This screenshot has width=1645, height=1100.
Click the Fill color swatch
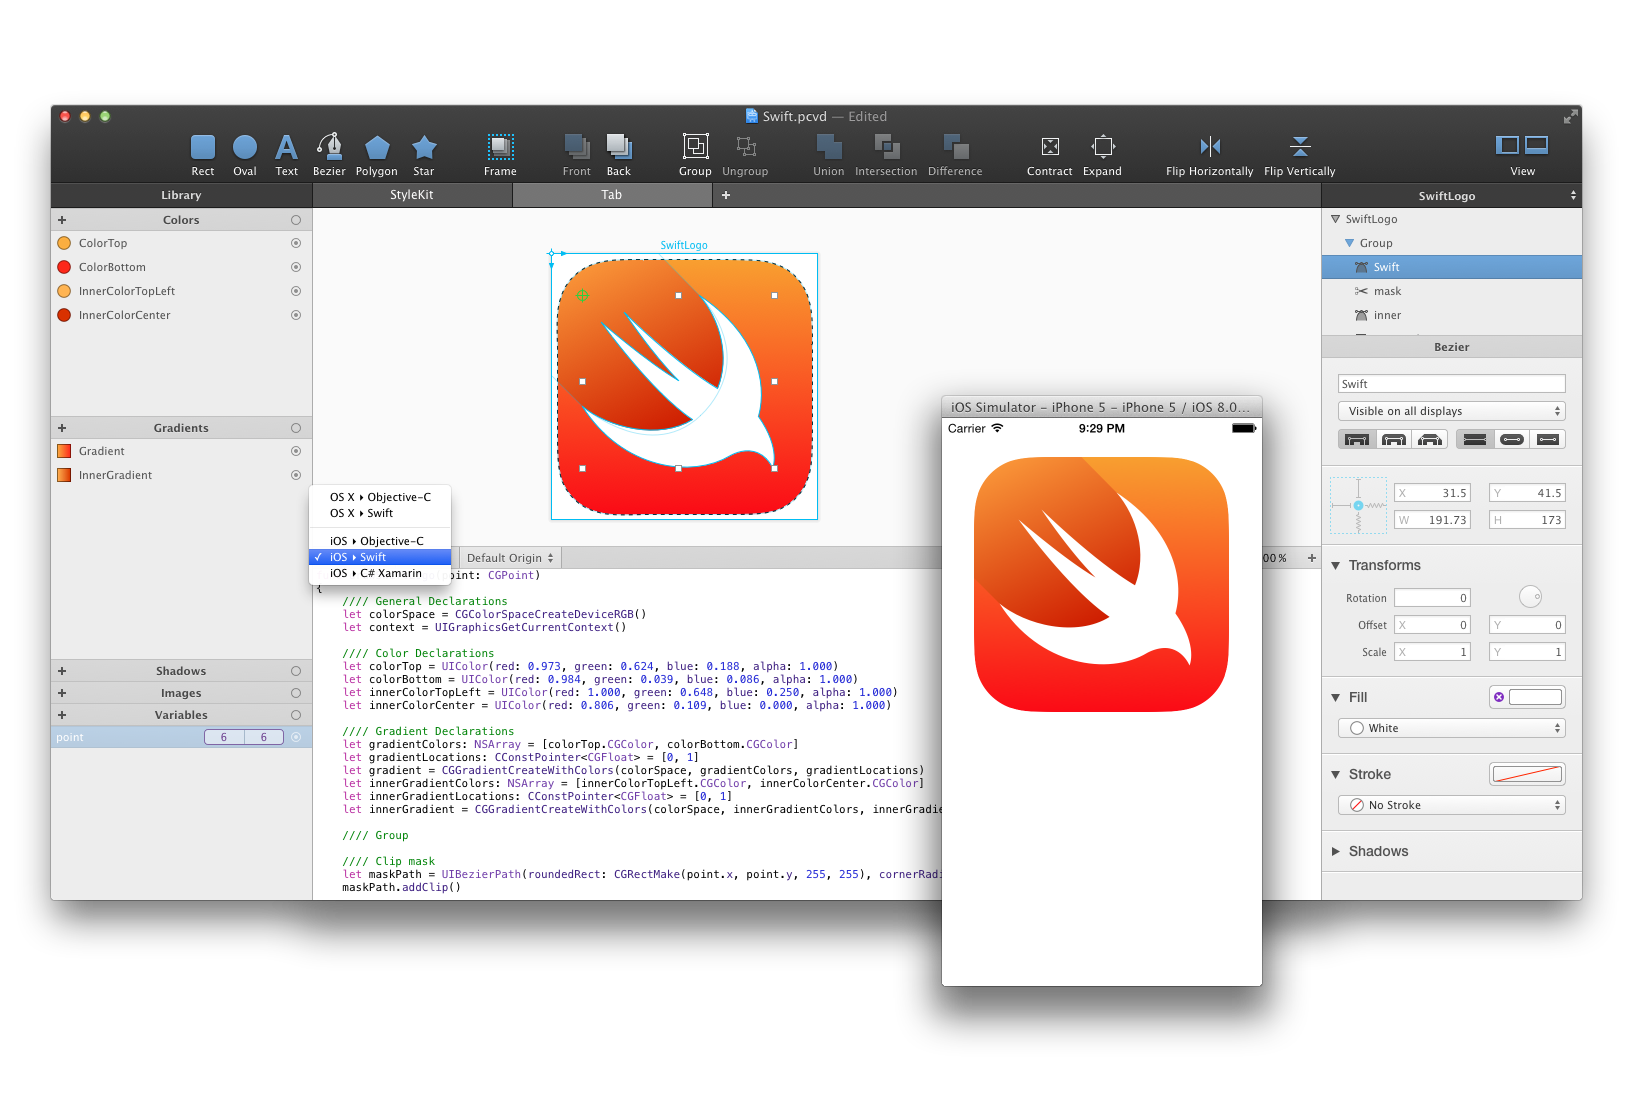1535,697
